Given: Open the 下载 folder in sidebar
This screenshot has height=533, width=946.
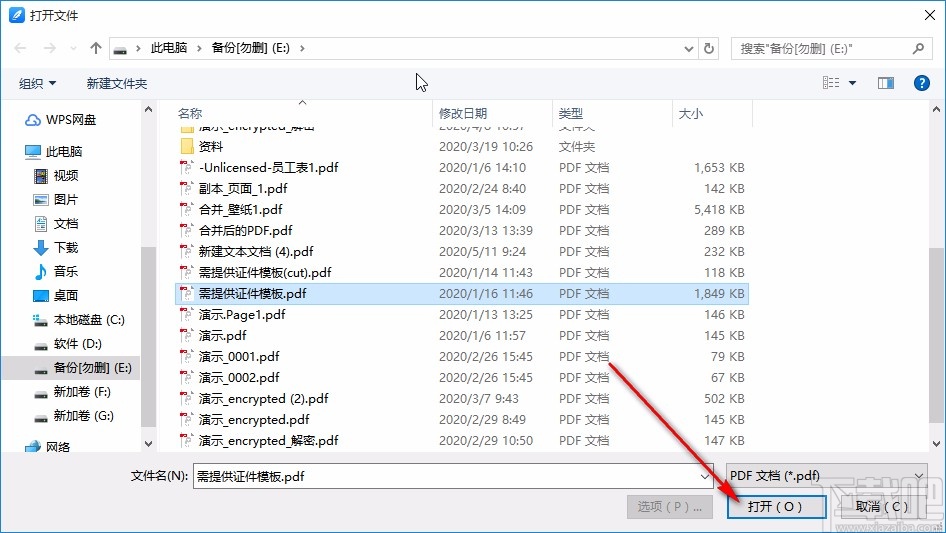Looking at the screenshot, I should click(56, 247).
